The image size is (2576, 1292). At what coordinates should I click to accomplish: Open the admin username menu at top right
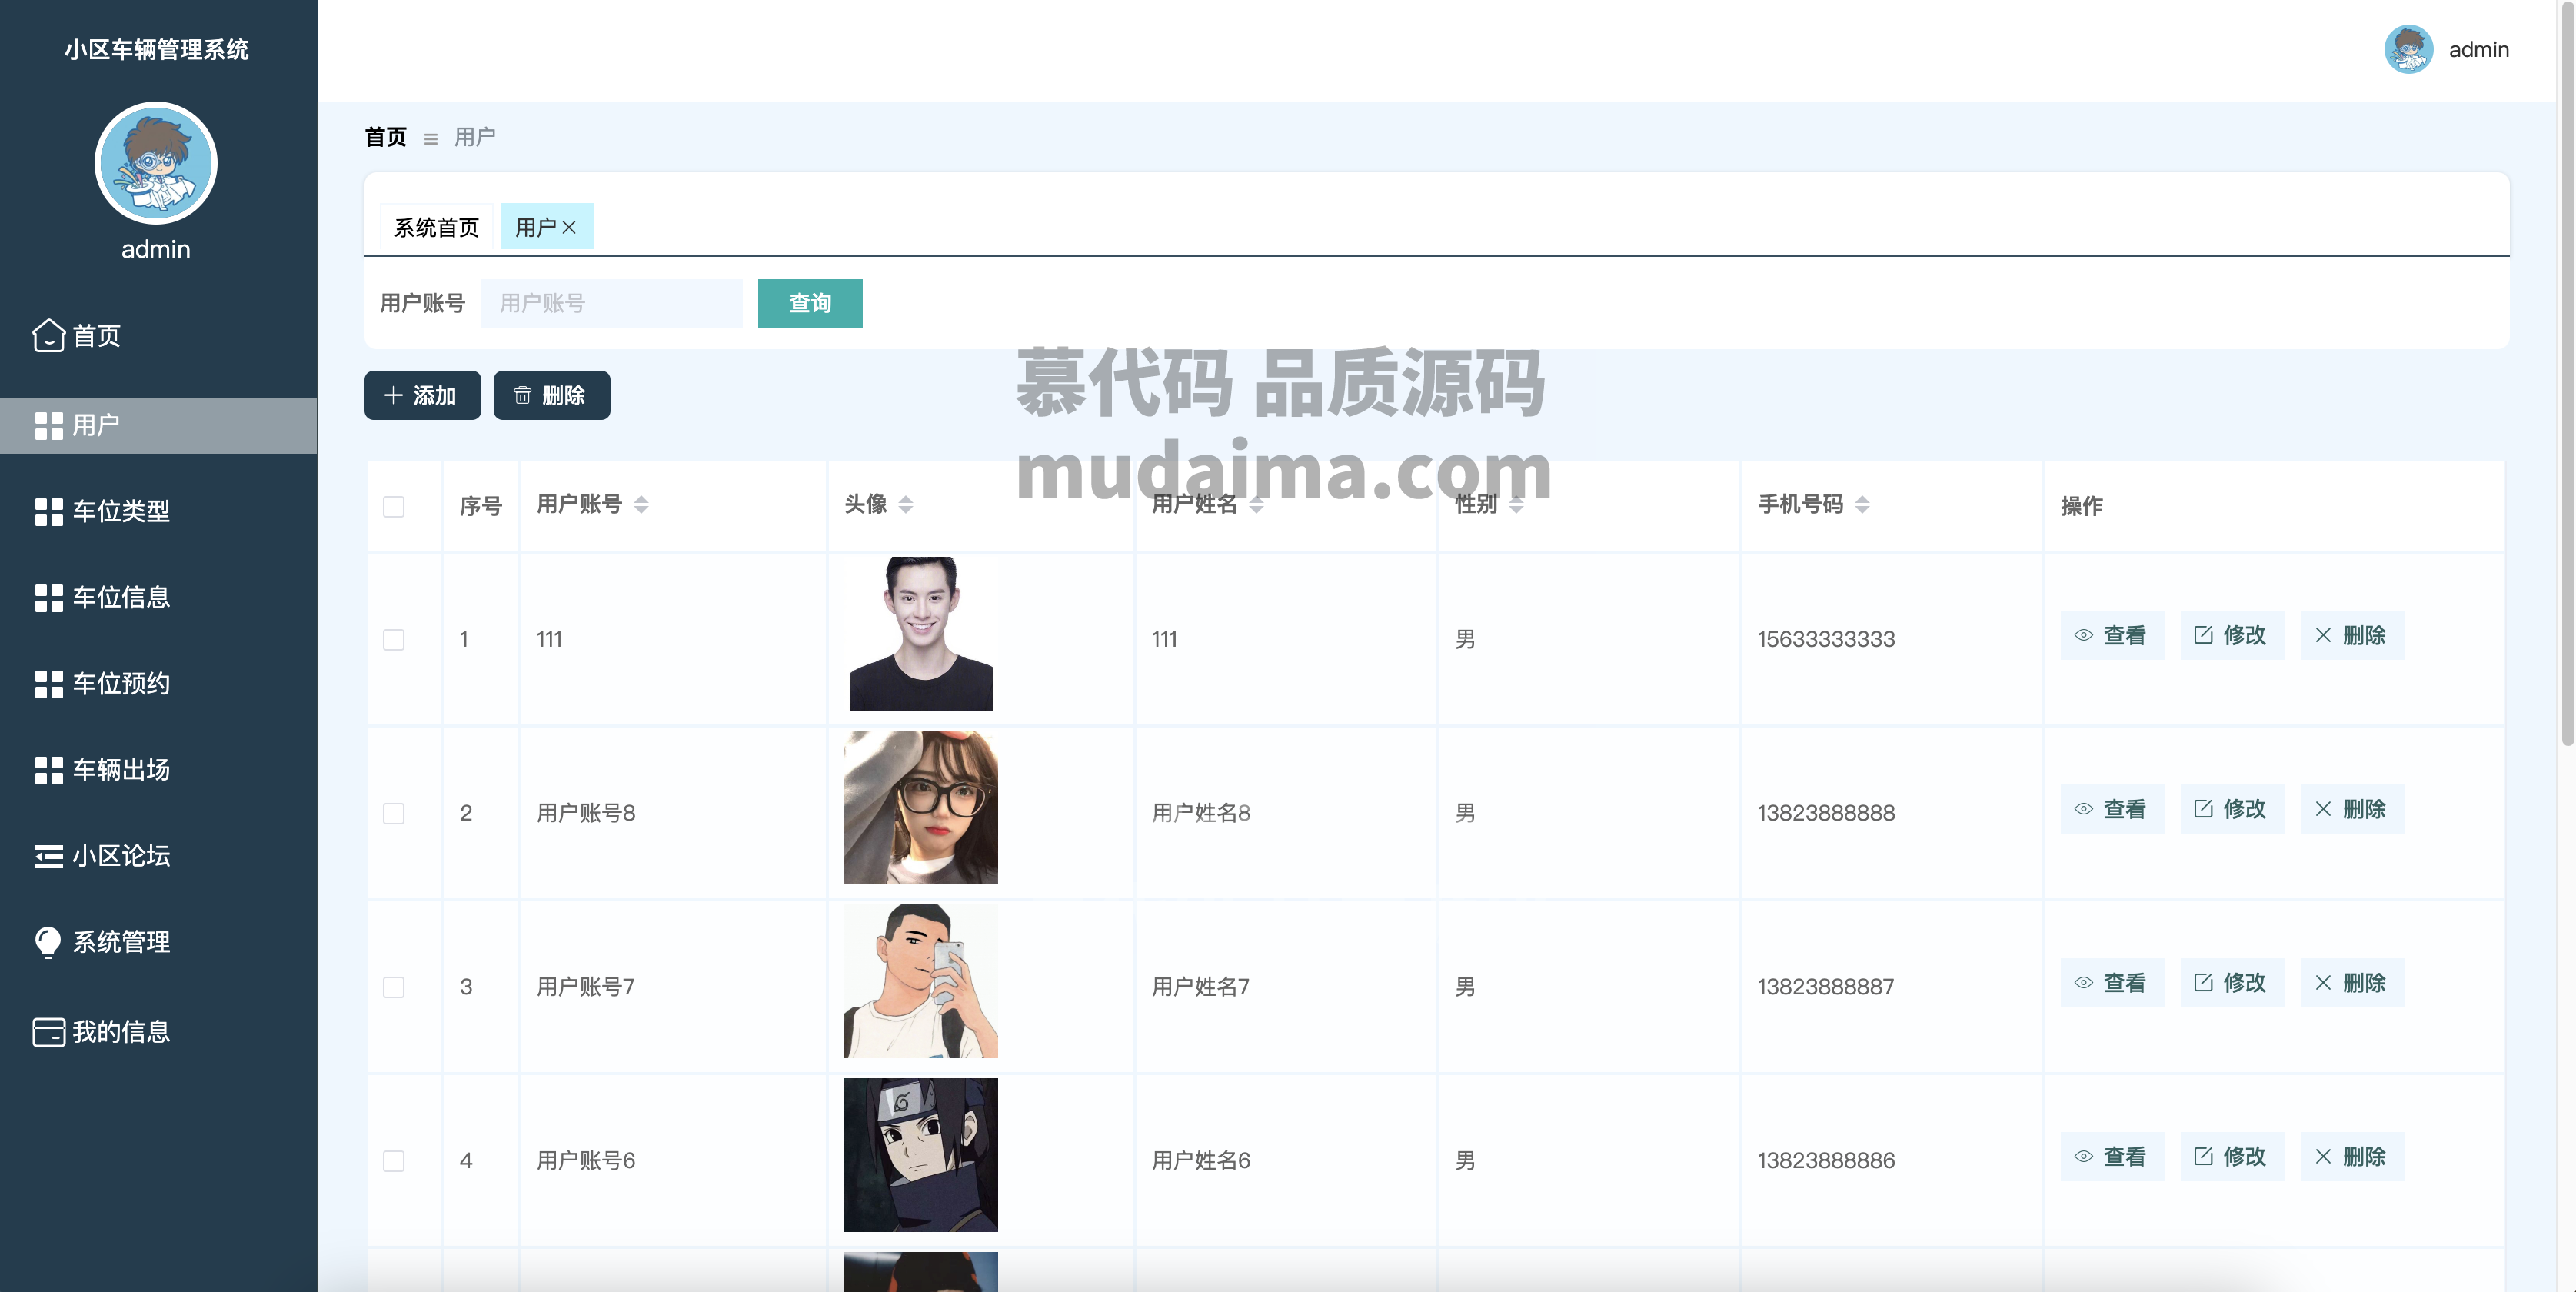coord(2478,49)
